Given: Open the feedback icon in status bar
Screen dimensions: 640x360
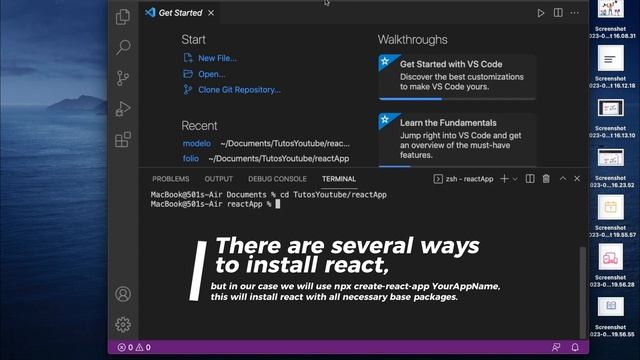Looking at the screenshot, I should pos(556,347).
